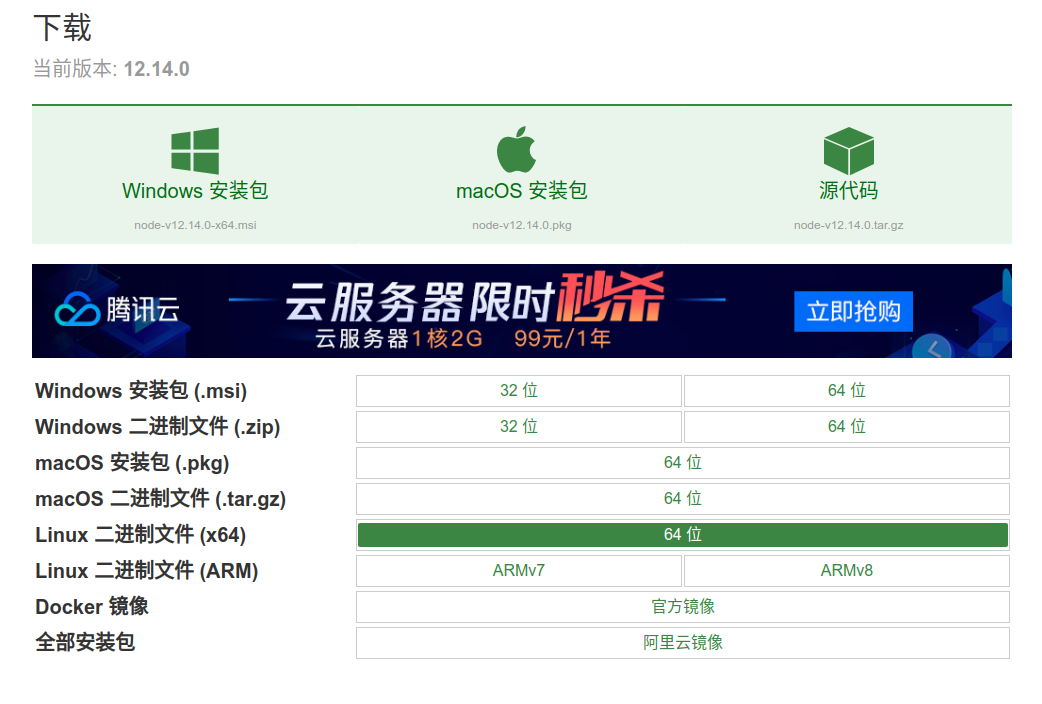Click the Docker 镜像 row label

coord(92,606)
